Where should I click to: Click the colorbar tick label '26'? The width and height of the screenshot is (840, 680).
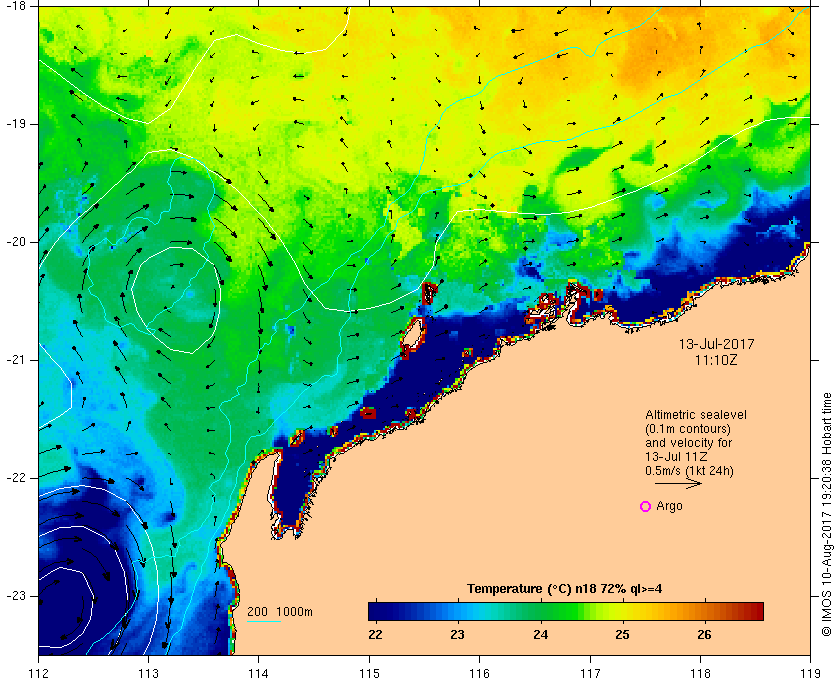pos(704,635)
